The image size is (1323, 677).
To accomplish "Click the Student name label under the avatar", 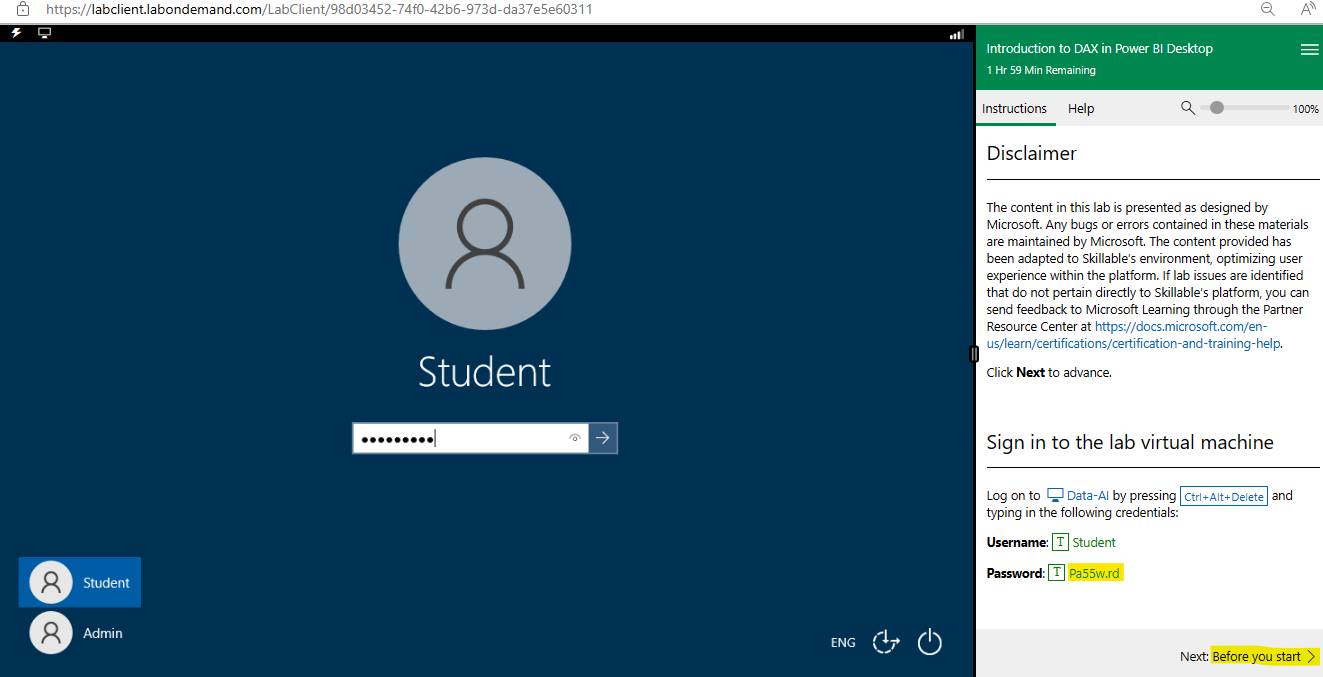I will 485,372.
